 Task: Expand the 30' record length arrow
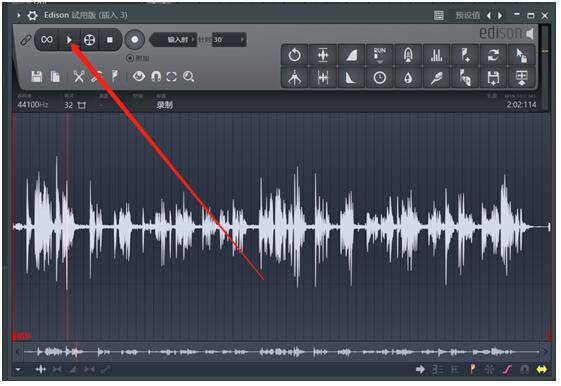(x=242, y=39)
